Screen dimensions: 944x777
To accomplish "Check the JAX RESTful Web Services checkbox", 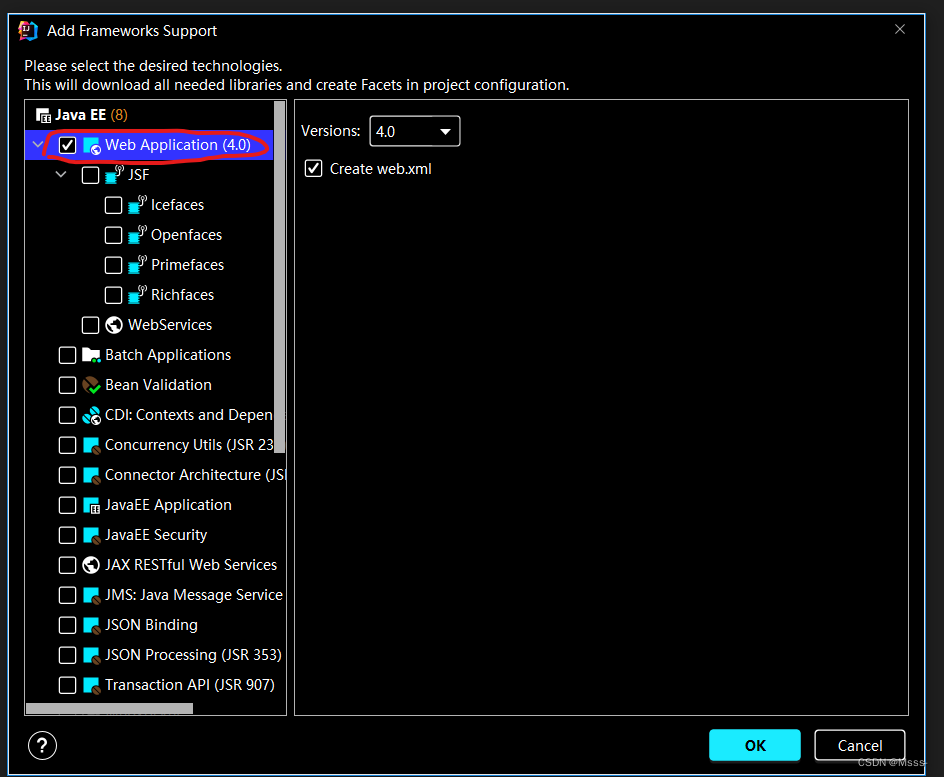I will 67,565.
